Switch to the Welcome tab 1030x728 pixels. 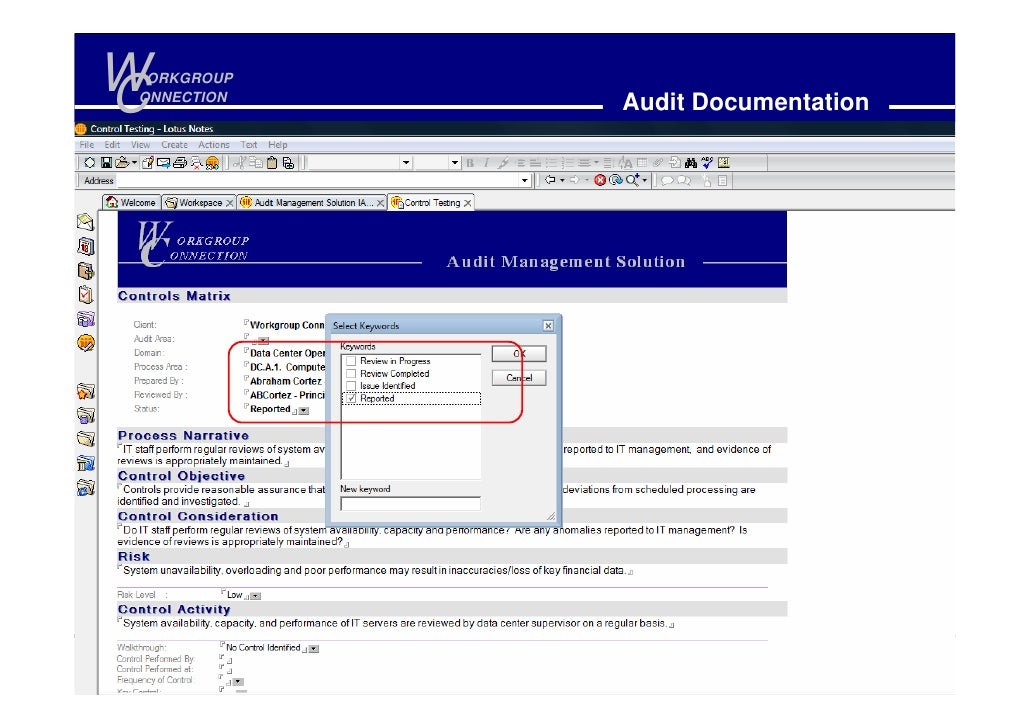pos(132,202)
